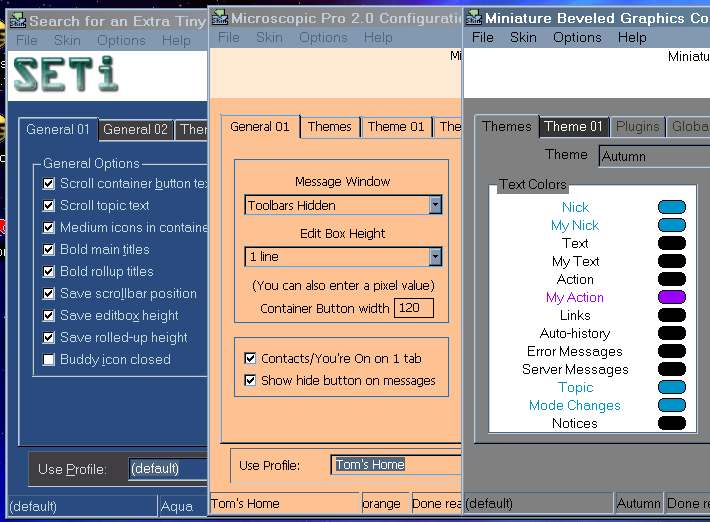Click the Links color swatch
The image size is (710, 522).
(x=672, y=315)
